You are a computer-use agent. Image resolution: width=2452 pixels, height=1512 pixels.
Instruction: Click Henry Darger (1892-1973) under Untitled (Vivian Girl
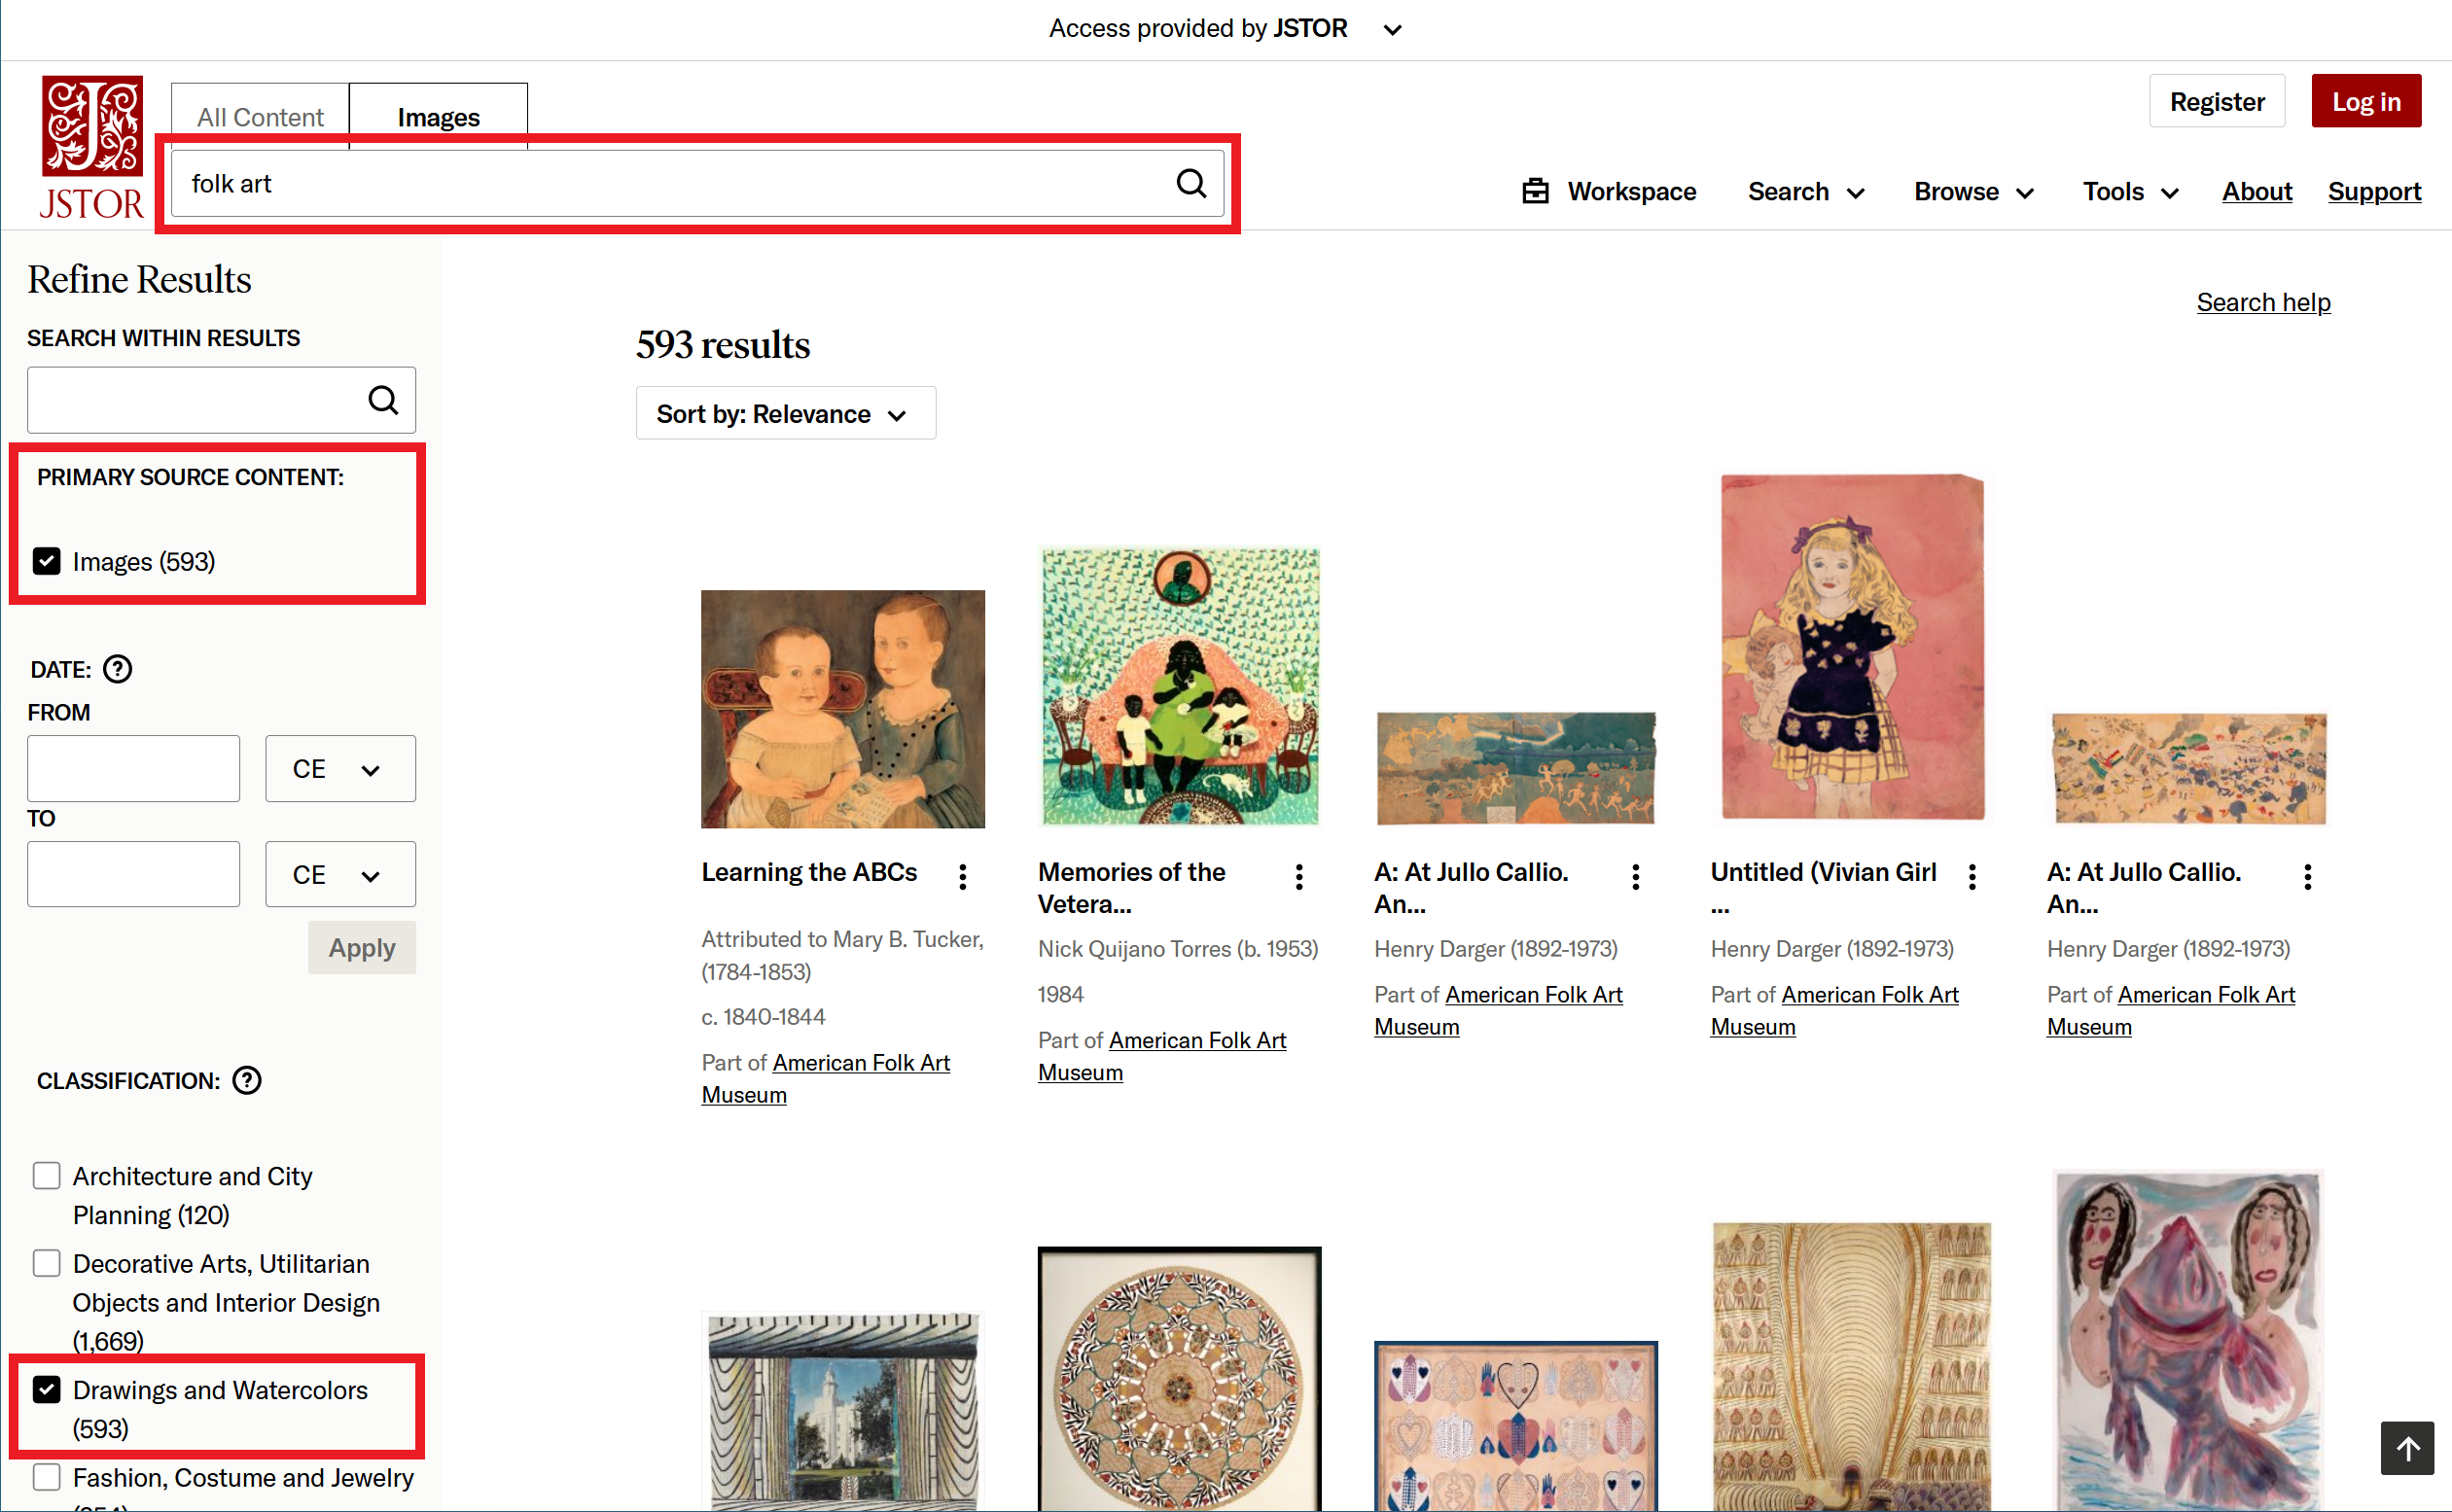click(x=1832, y=949)
